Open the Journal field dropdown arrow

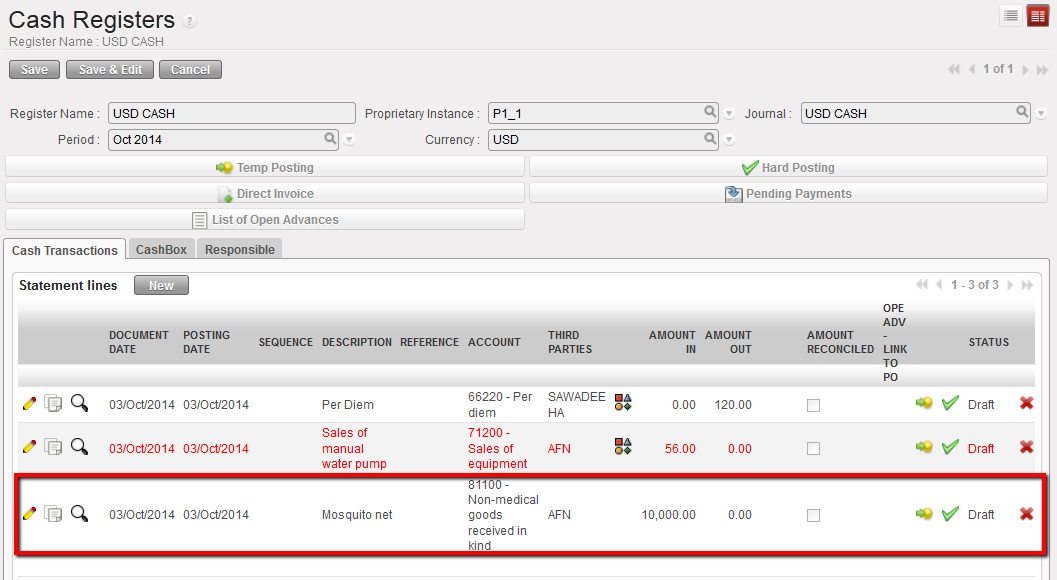click(1041, 114)
